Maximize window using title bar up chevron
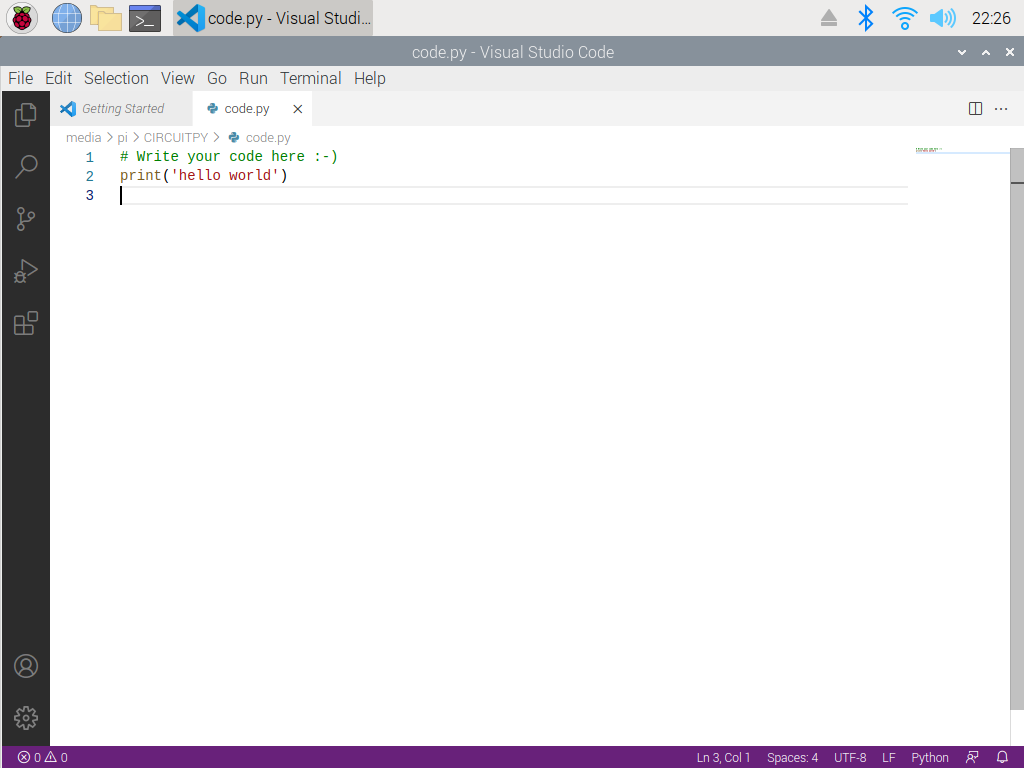1024x768 pixels. (x=986, y=52)
